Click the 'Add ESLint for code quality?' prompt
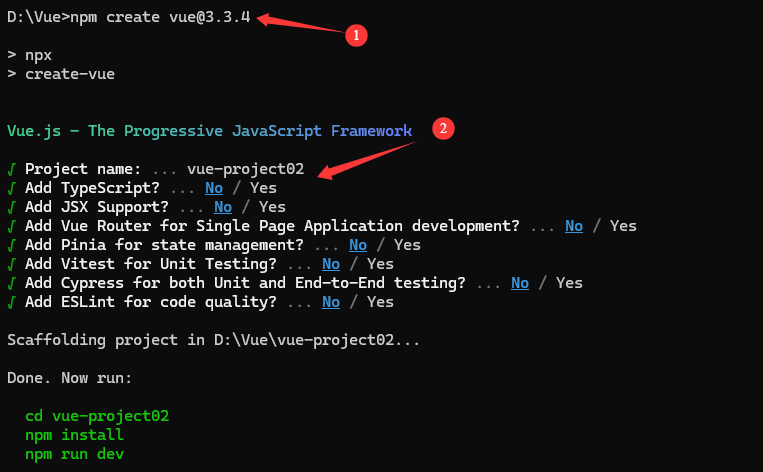 tap(151, 302)
